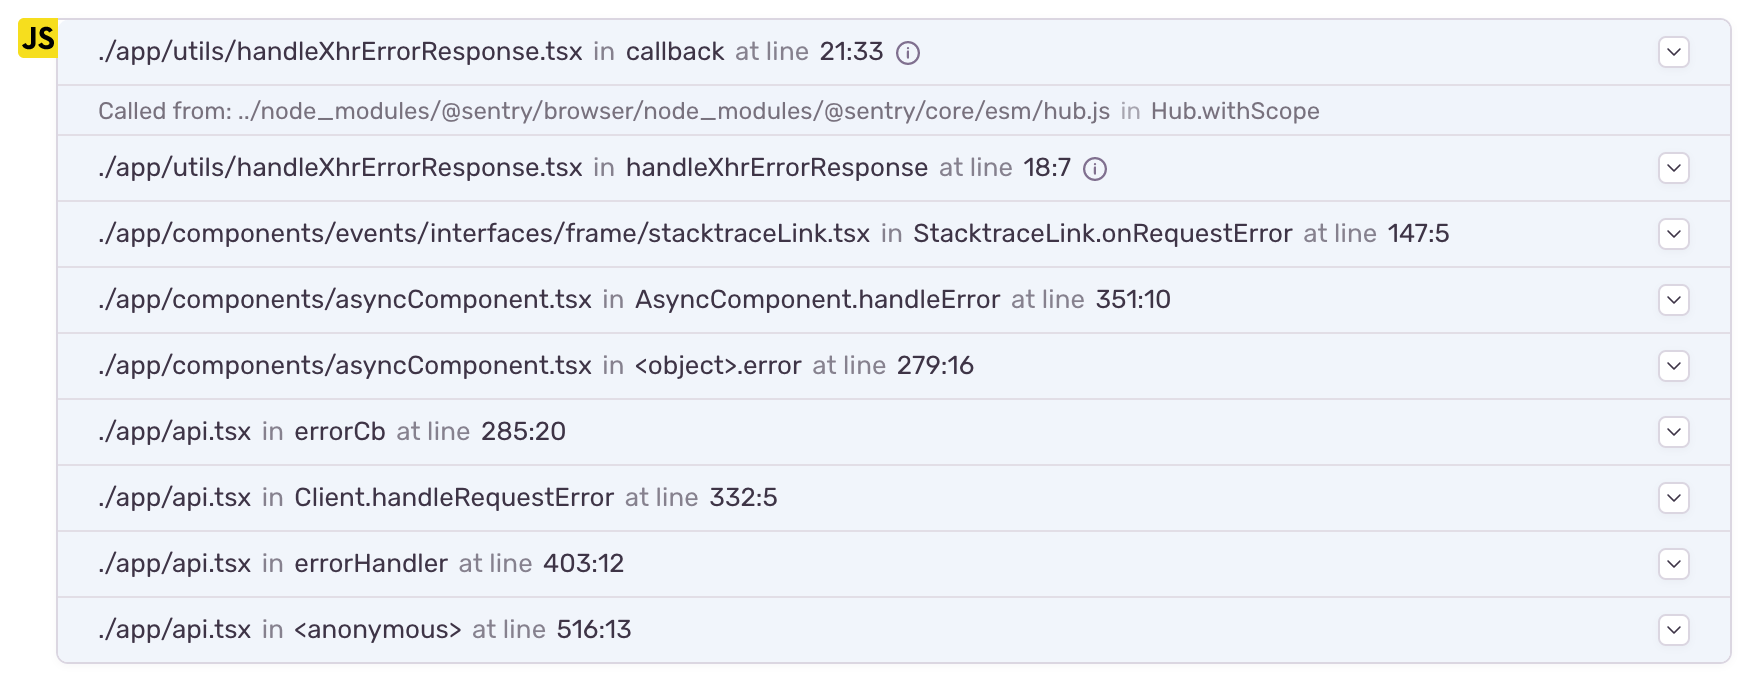Click the errorHandler function name
Image resolution: width=1754 pixels, height=686 pixels.
coord(371,564)
